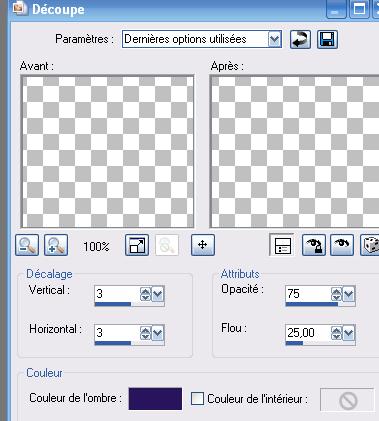Click the reset to default arrow icon
The image size is (379, 421).
coord(300,40)
